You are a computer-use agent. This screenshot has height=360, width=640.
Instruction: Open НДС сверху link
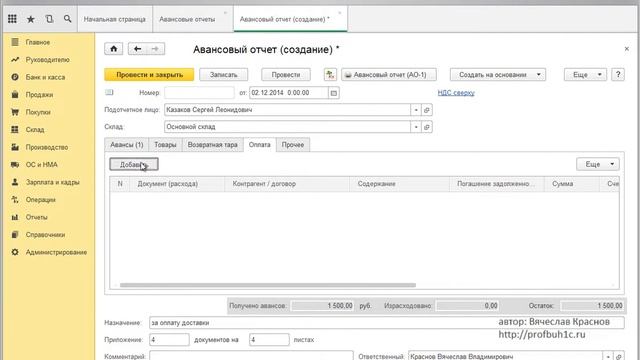pos(456,93)
